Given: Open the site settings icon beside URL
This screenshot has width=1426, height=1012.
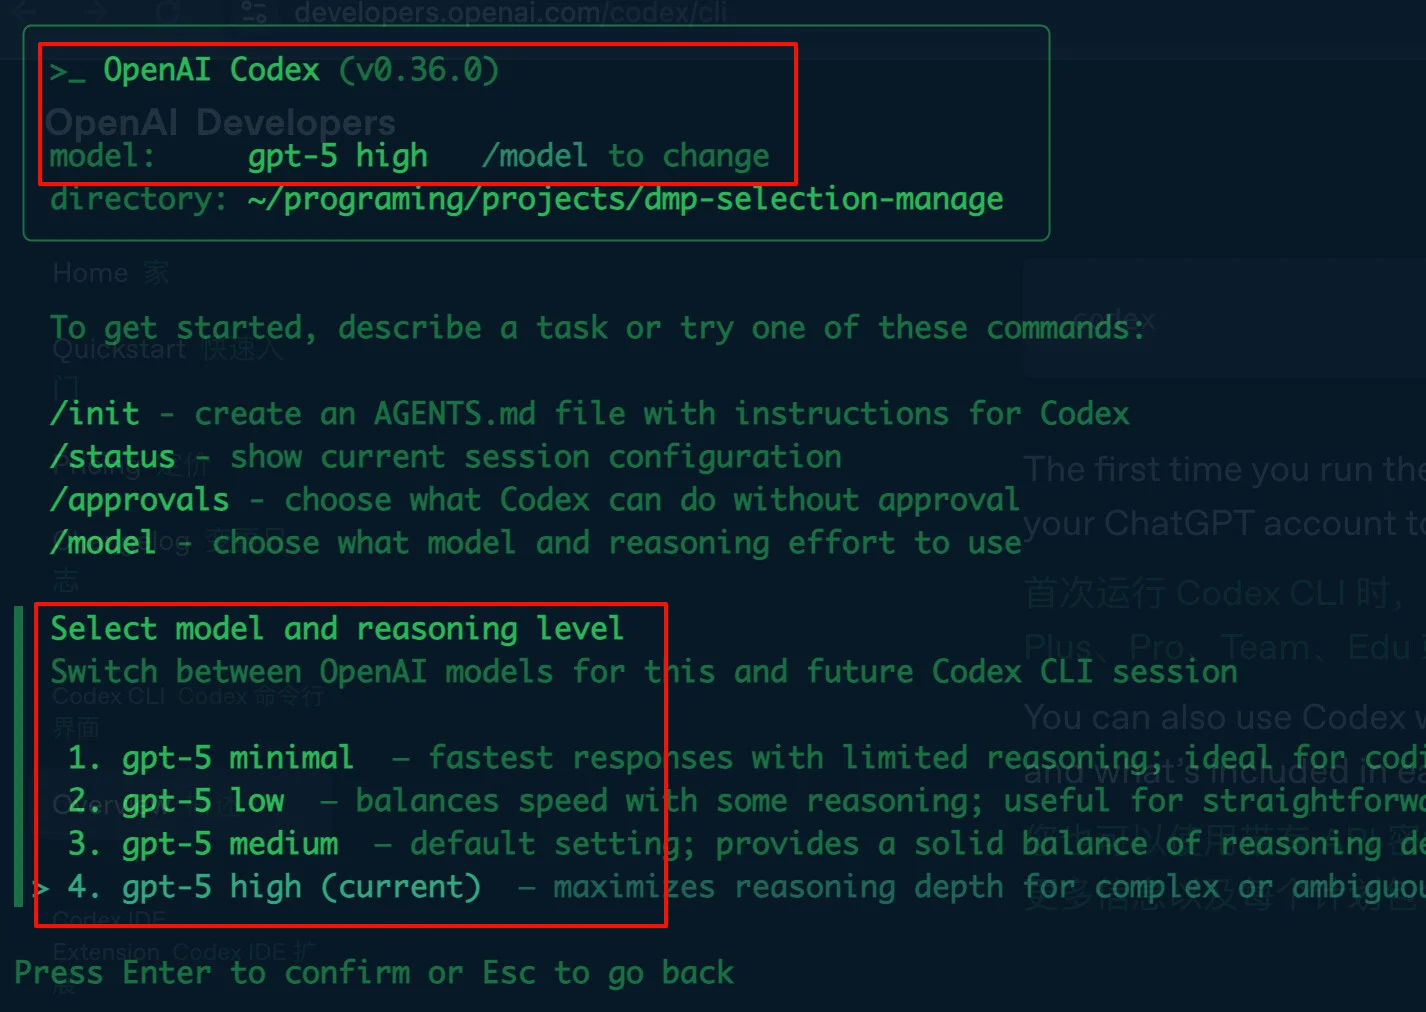Looking at the screenshot, I should [254, 12].
